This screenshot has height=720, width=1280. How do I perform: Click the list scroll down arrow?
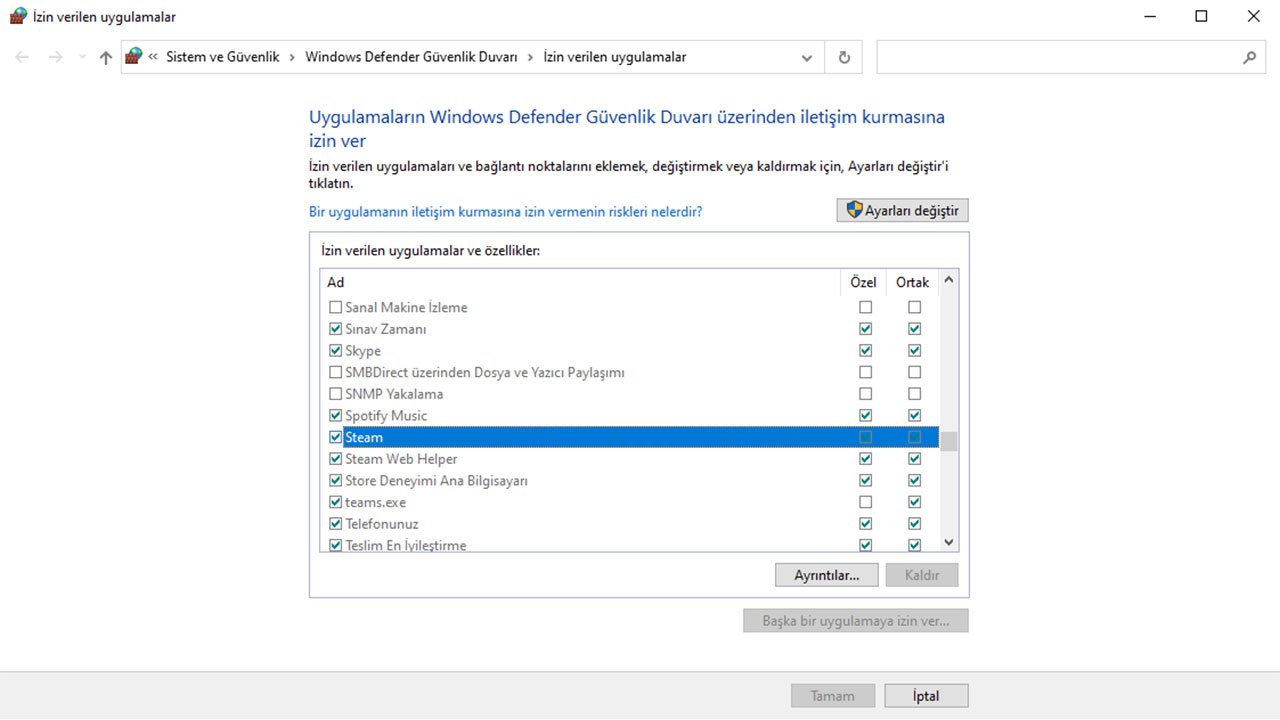pos(949,541)
